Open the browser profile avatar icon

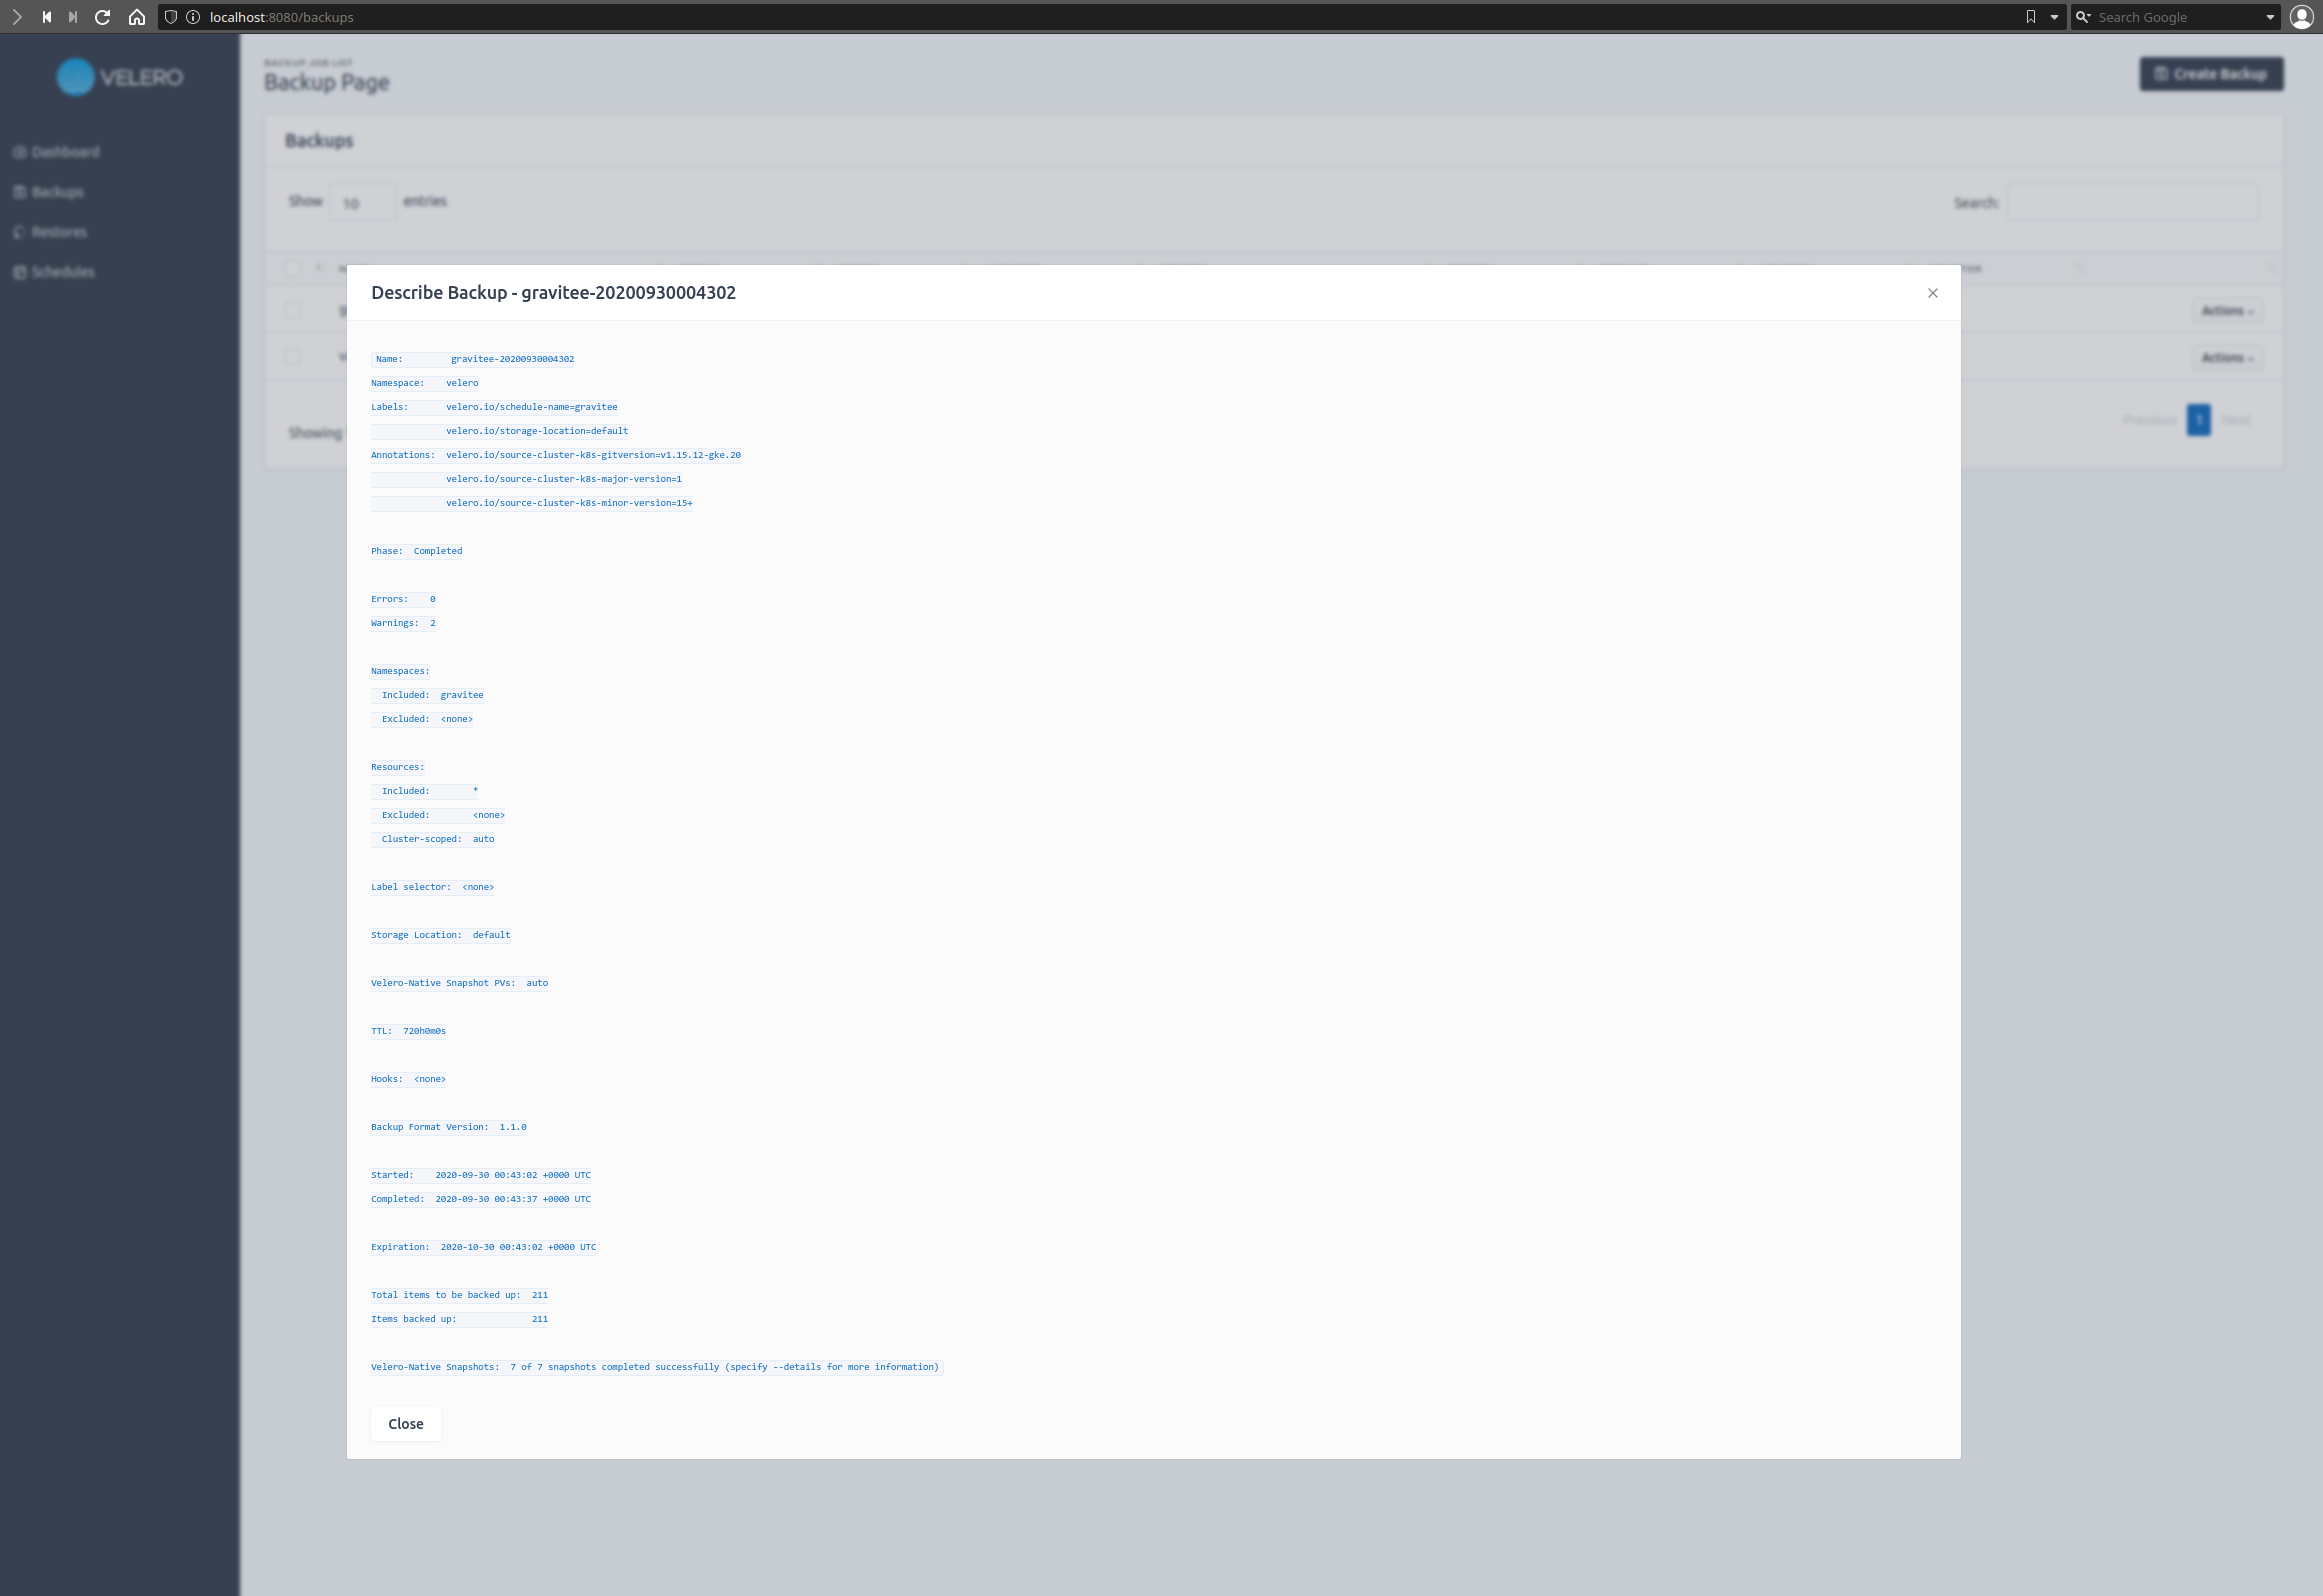[2302, 17]
